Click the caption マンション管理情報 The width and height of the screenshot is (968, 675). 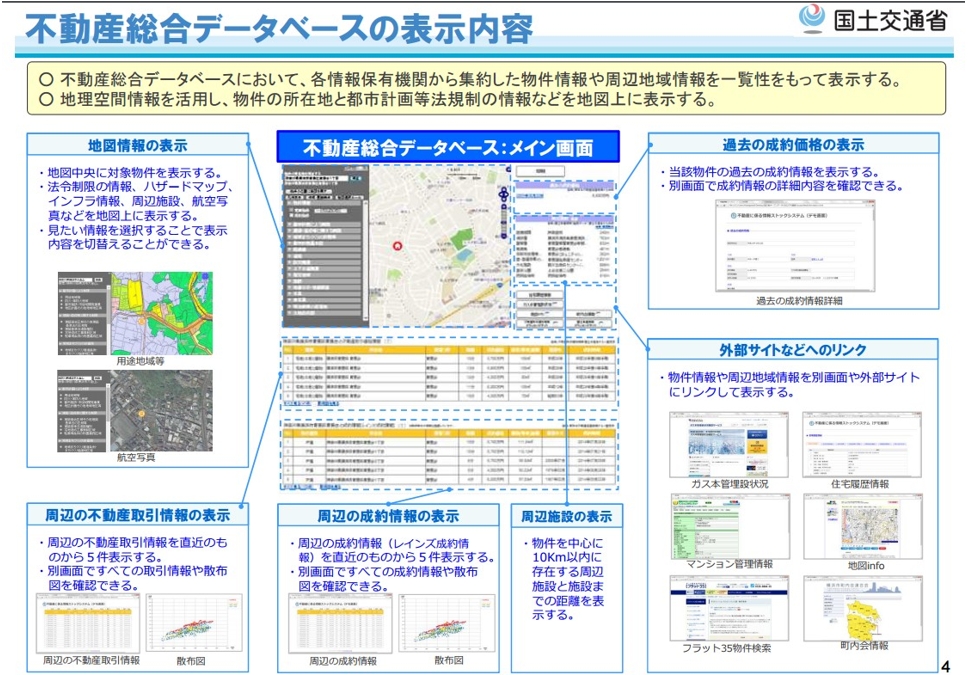(730, 564)
